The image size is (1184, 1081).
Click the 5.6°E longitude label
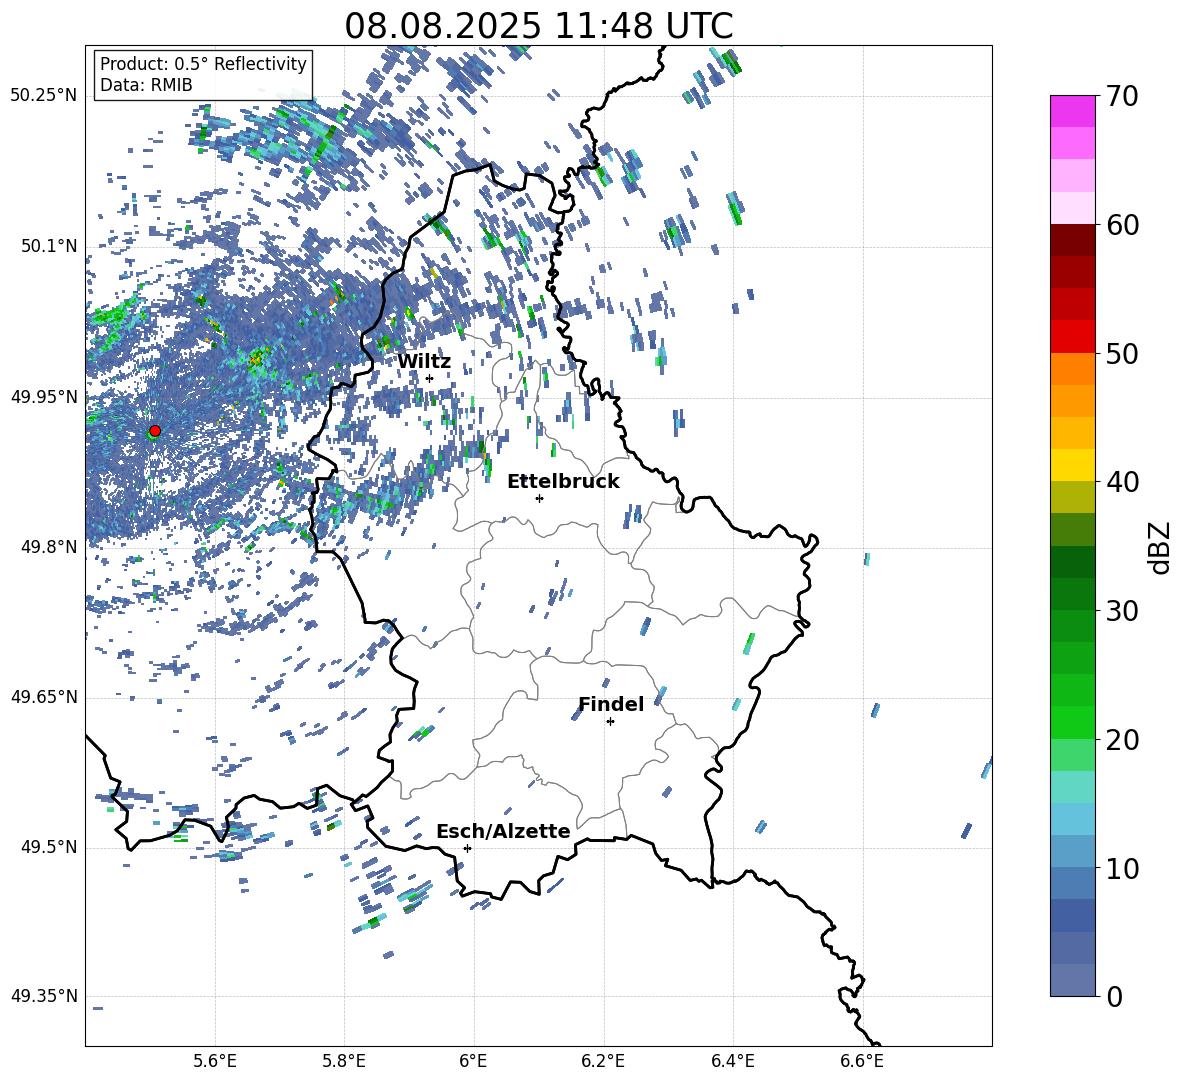point(215,1062)
